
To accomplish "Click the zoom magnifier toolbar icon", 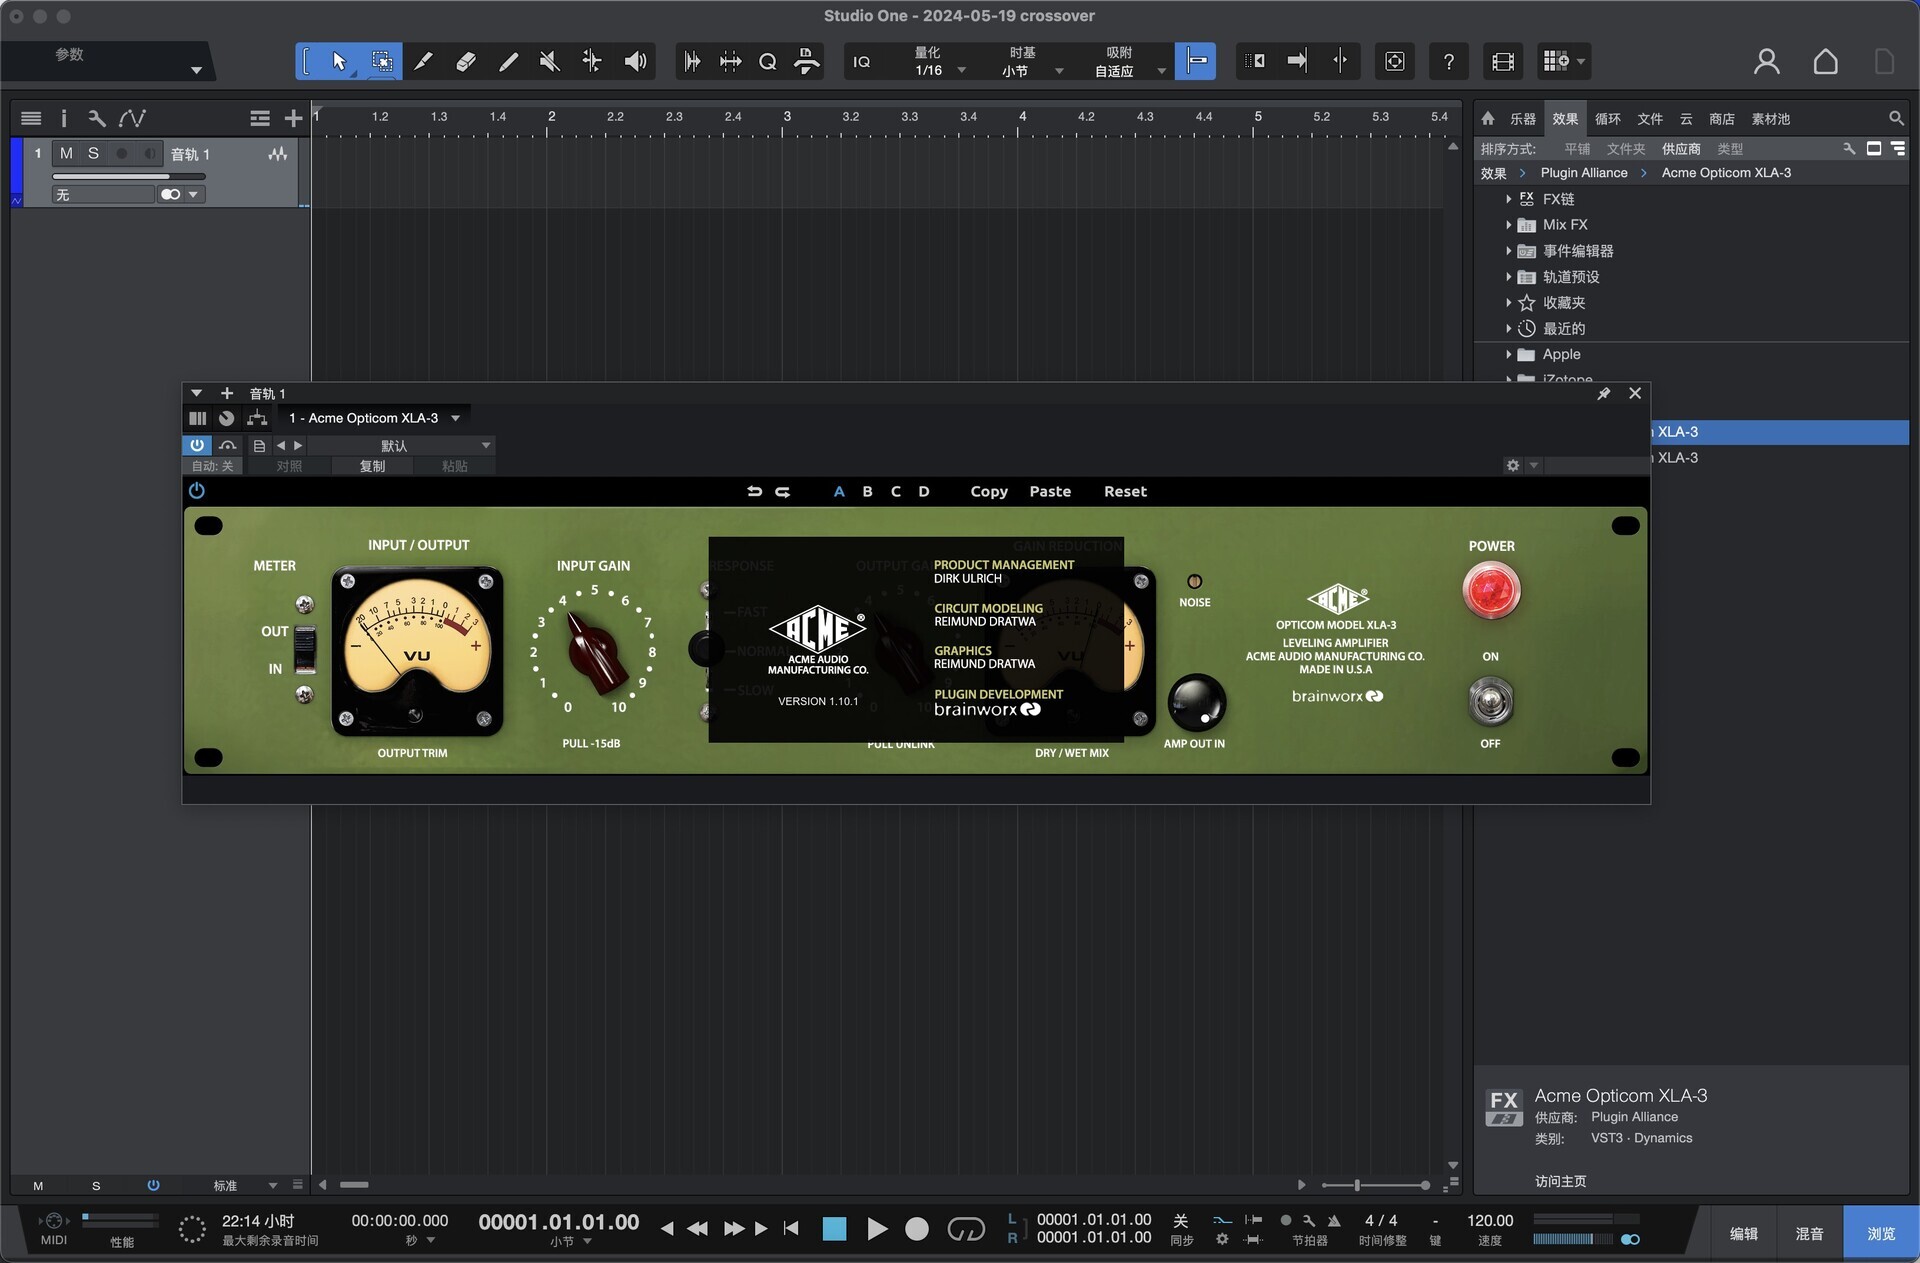I will 767,62.
